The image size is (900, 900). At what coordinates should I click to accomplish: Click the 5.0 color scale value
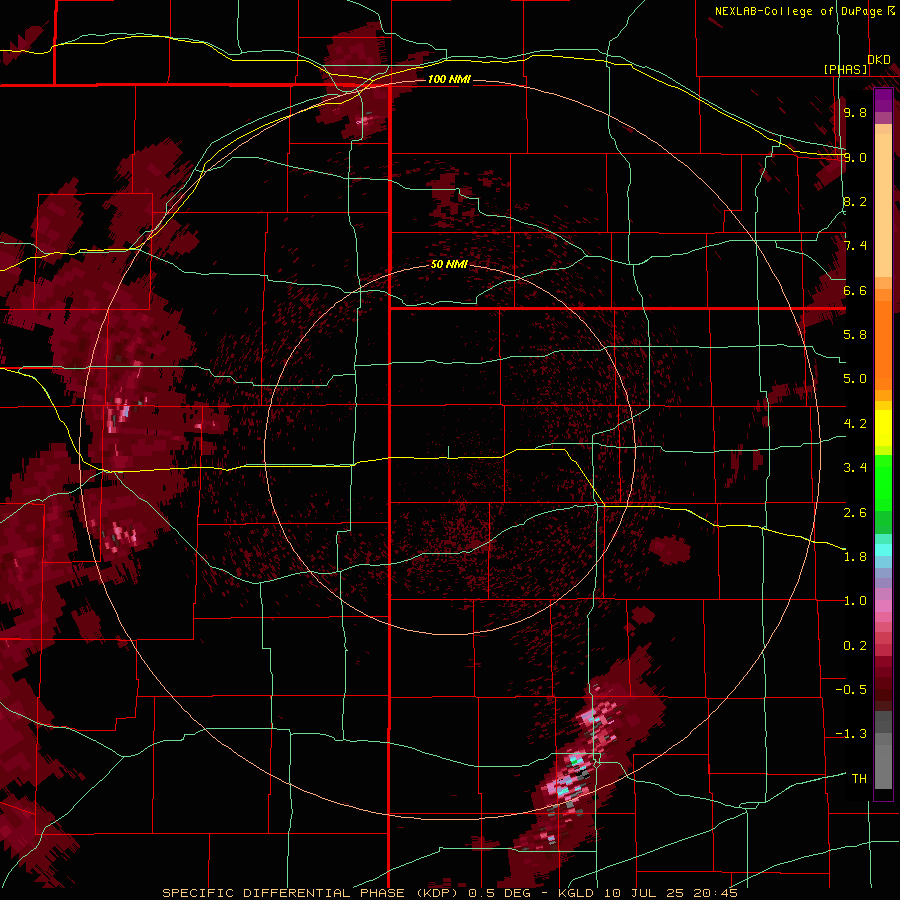(x=855, y=379)
